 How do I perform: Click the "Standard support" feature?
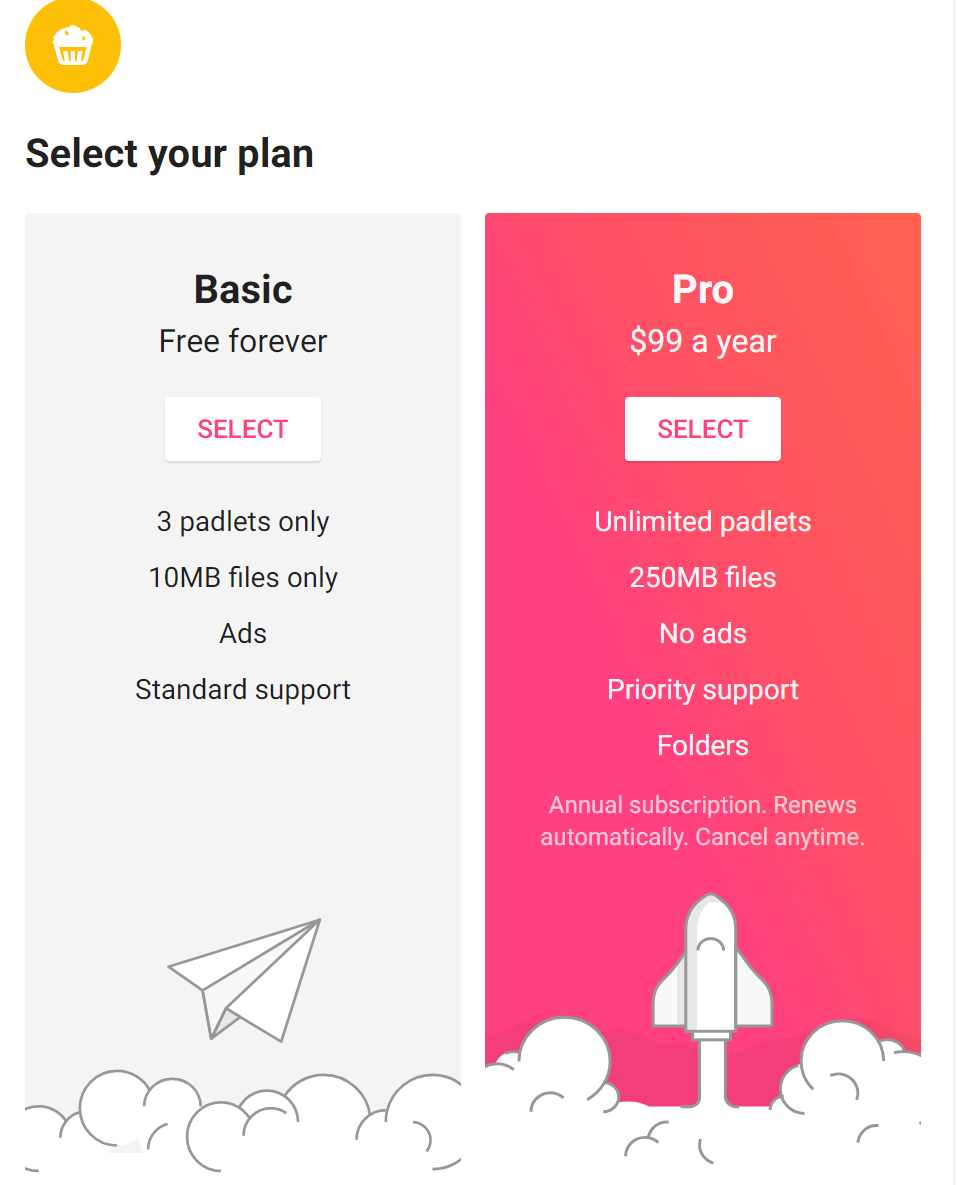click(243, 689)
